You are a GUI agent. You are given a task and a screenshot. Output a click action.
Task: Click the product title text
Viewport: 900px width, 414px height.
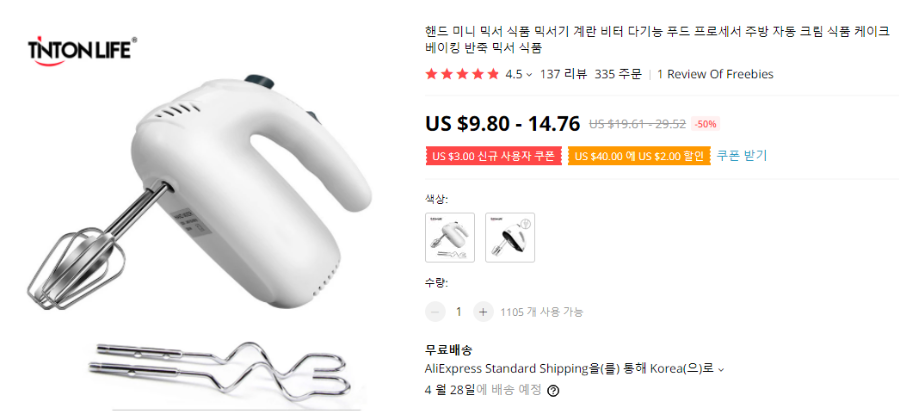[x=657, y=40]
